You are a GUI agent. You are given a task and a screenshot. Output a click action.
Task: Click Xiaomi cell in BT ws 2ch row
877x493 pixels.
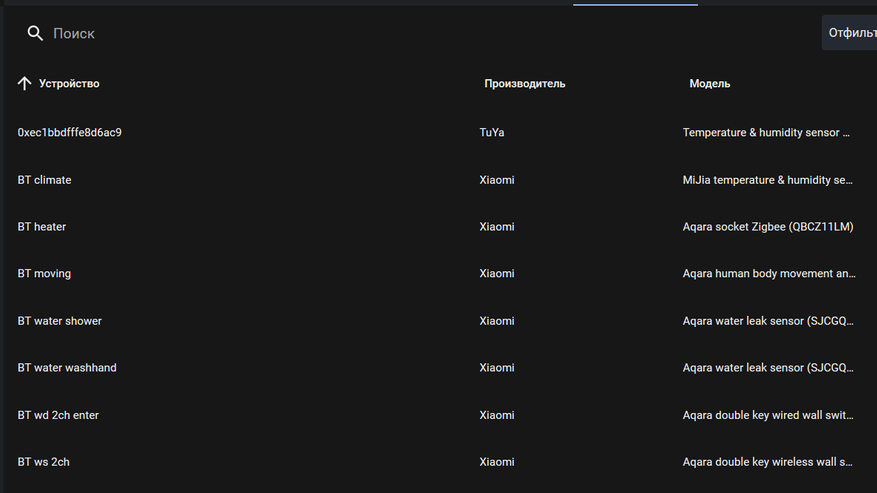[497, 462]
